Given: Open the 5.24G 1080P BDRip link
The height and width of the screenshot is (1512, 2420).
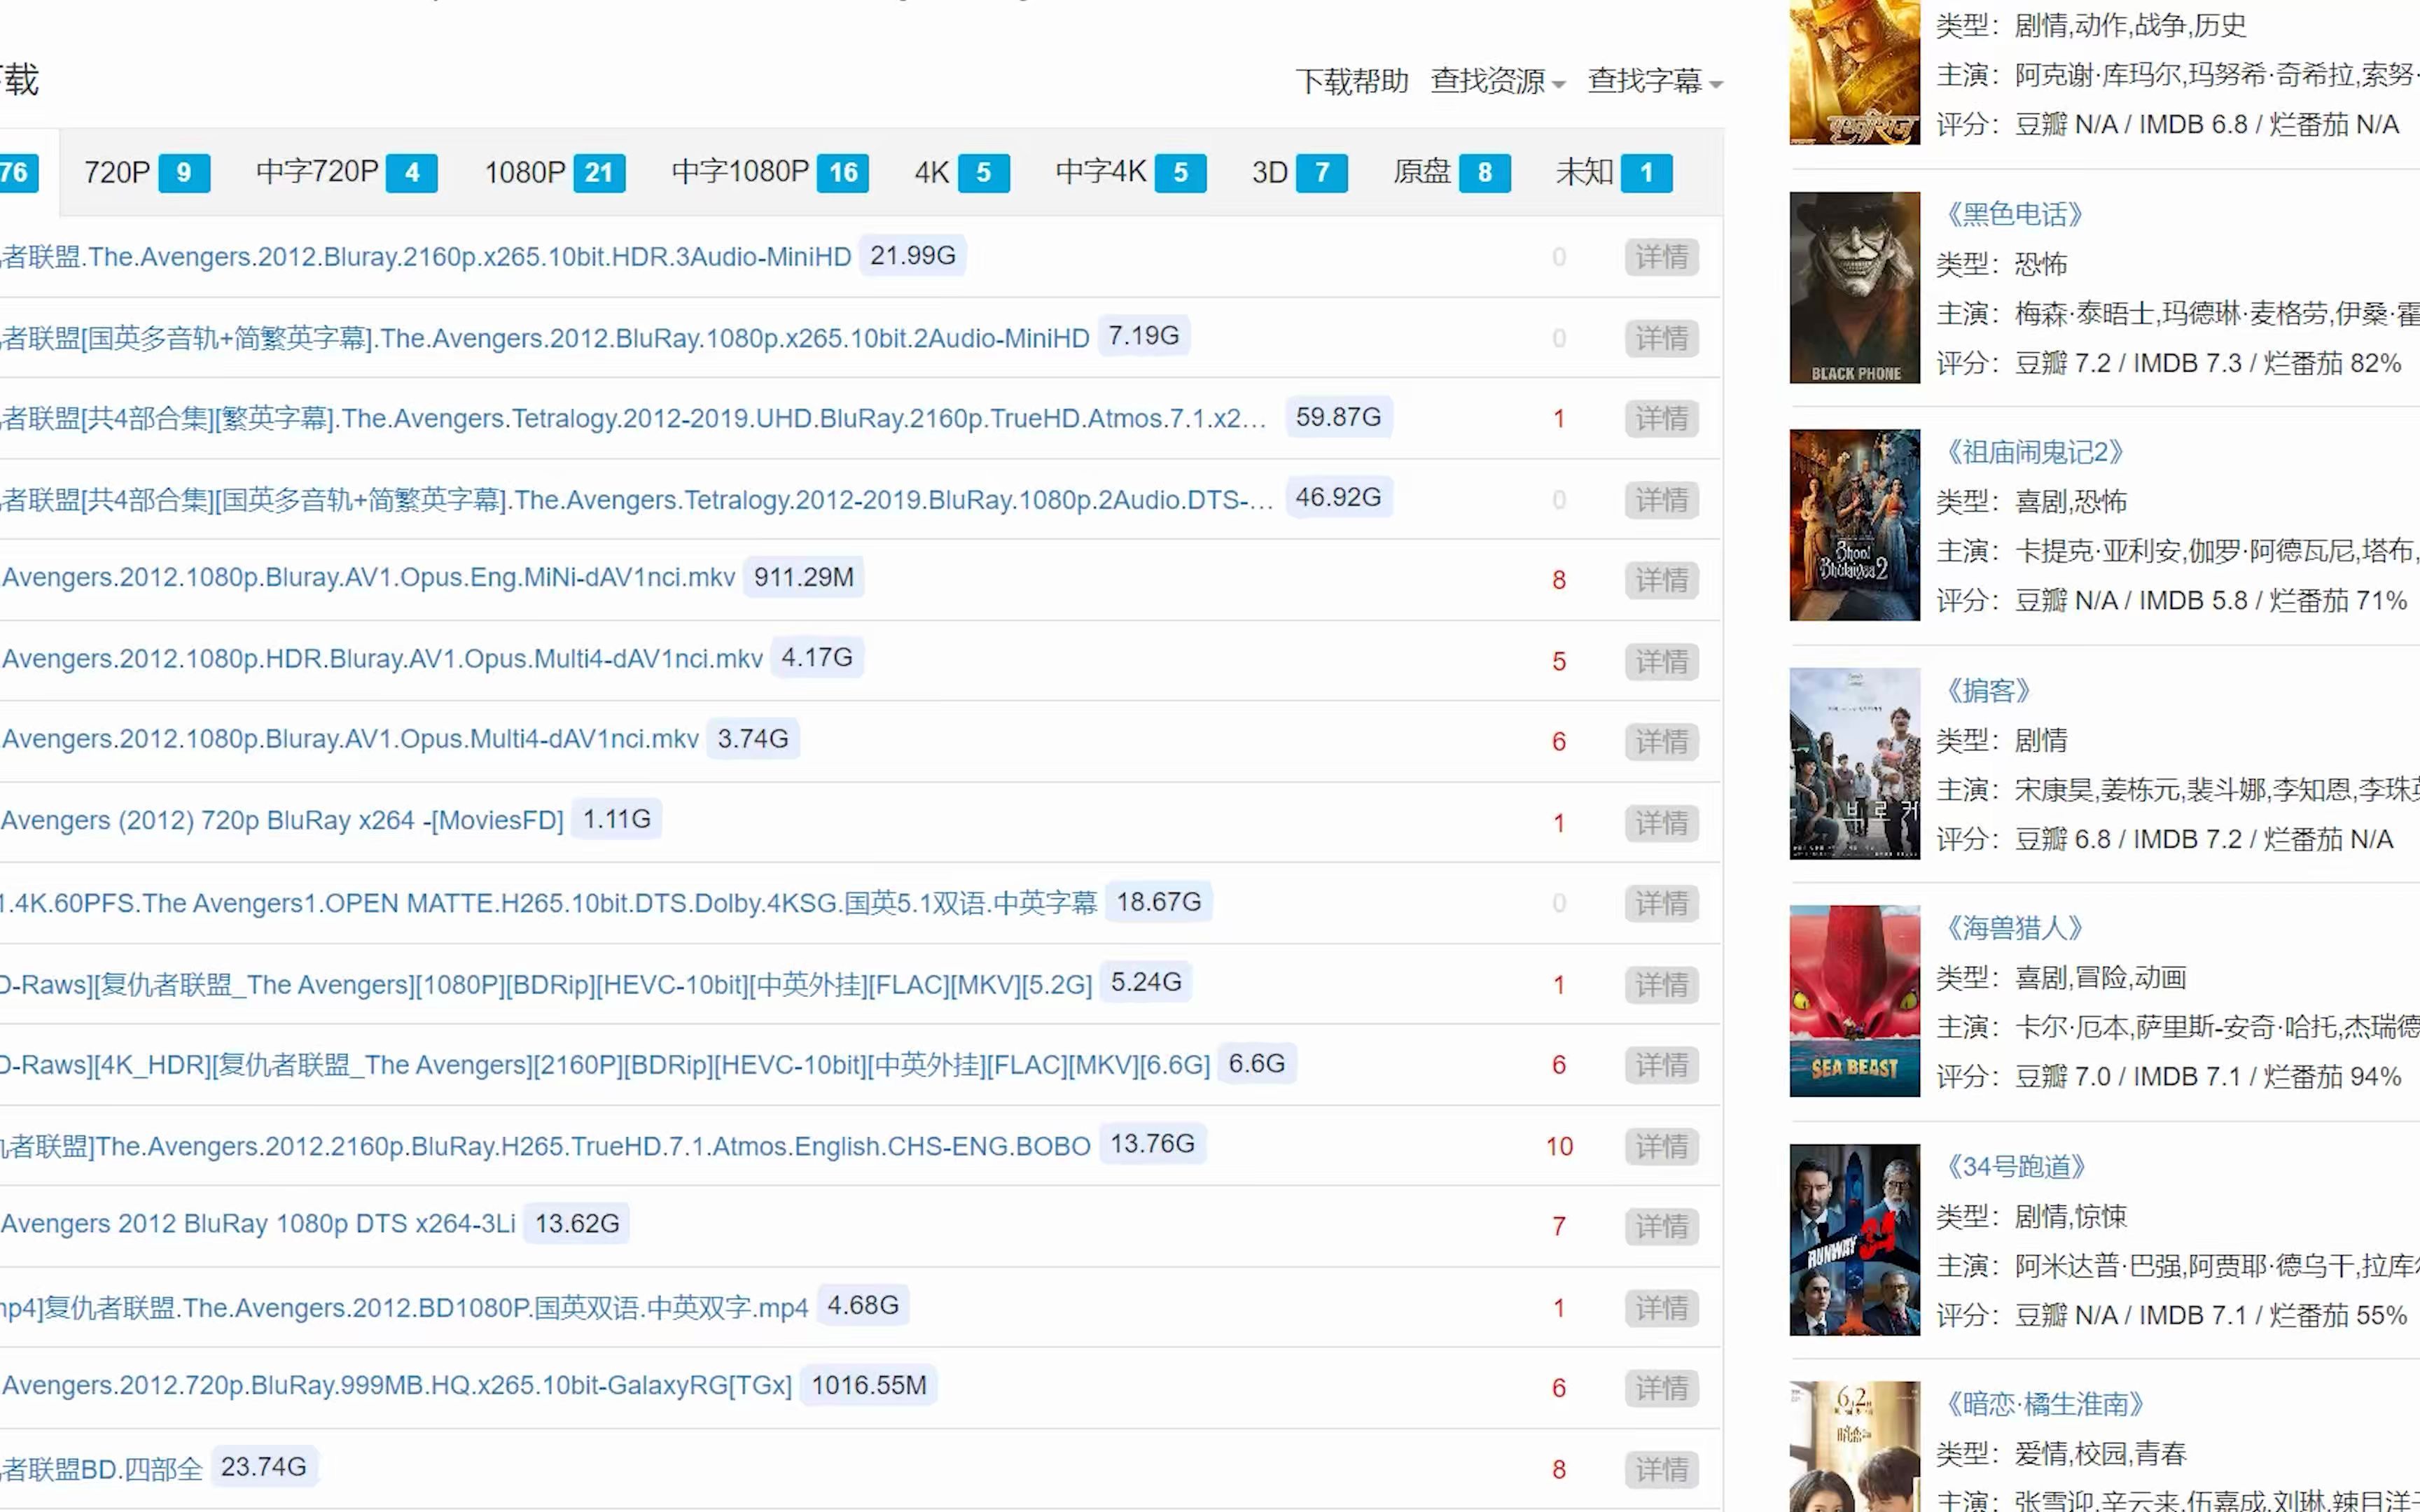Looking at the screenshot, I should click(546, 985).
